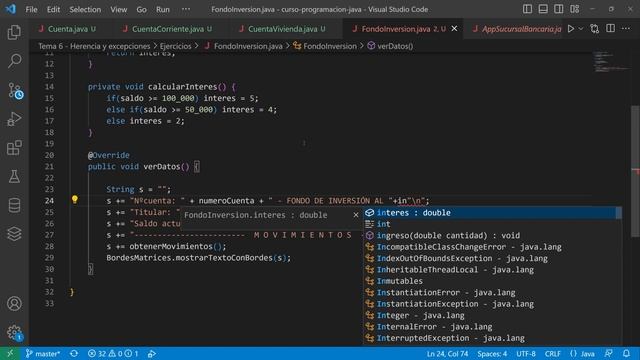Run the Java file with play button
Viewport: 640px width, 360px height.
[571, 29]
